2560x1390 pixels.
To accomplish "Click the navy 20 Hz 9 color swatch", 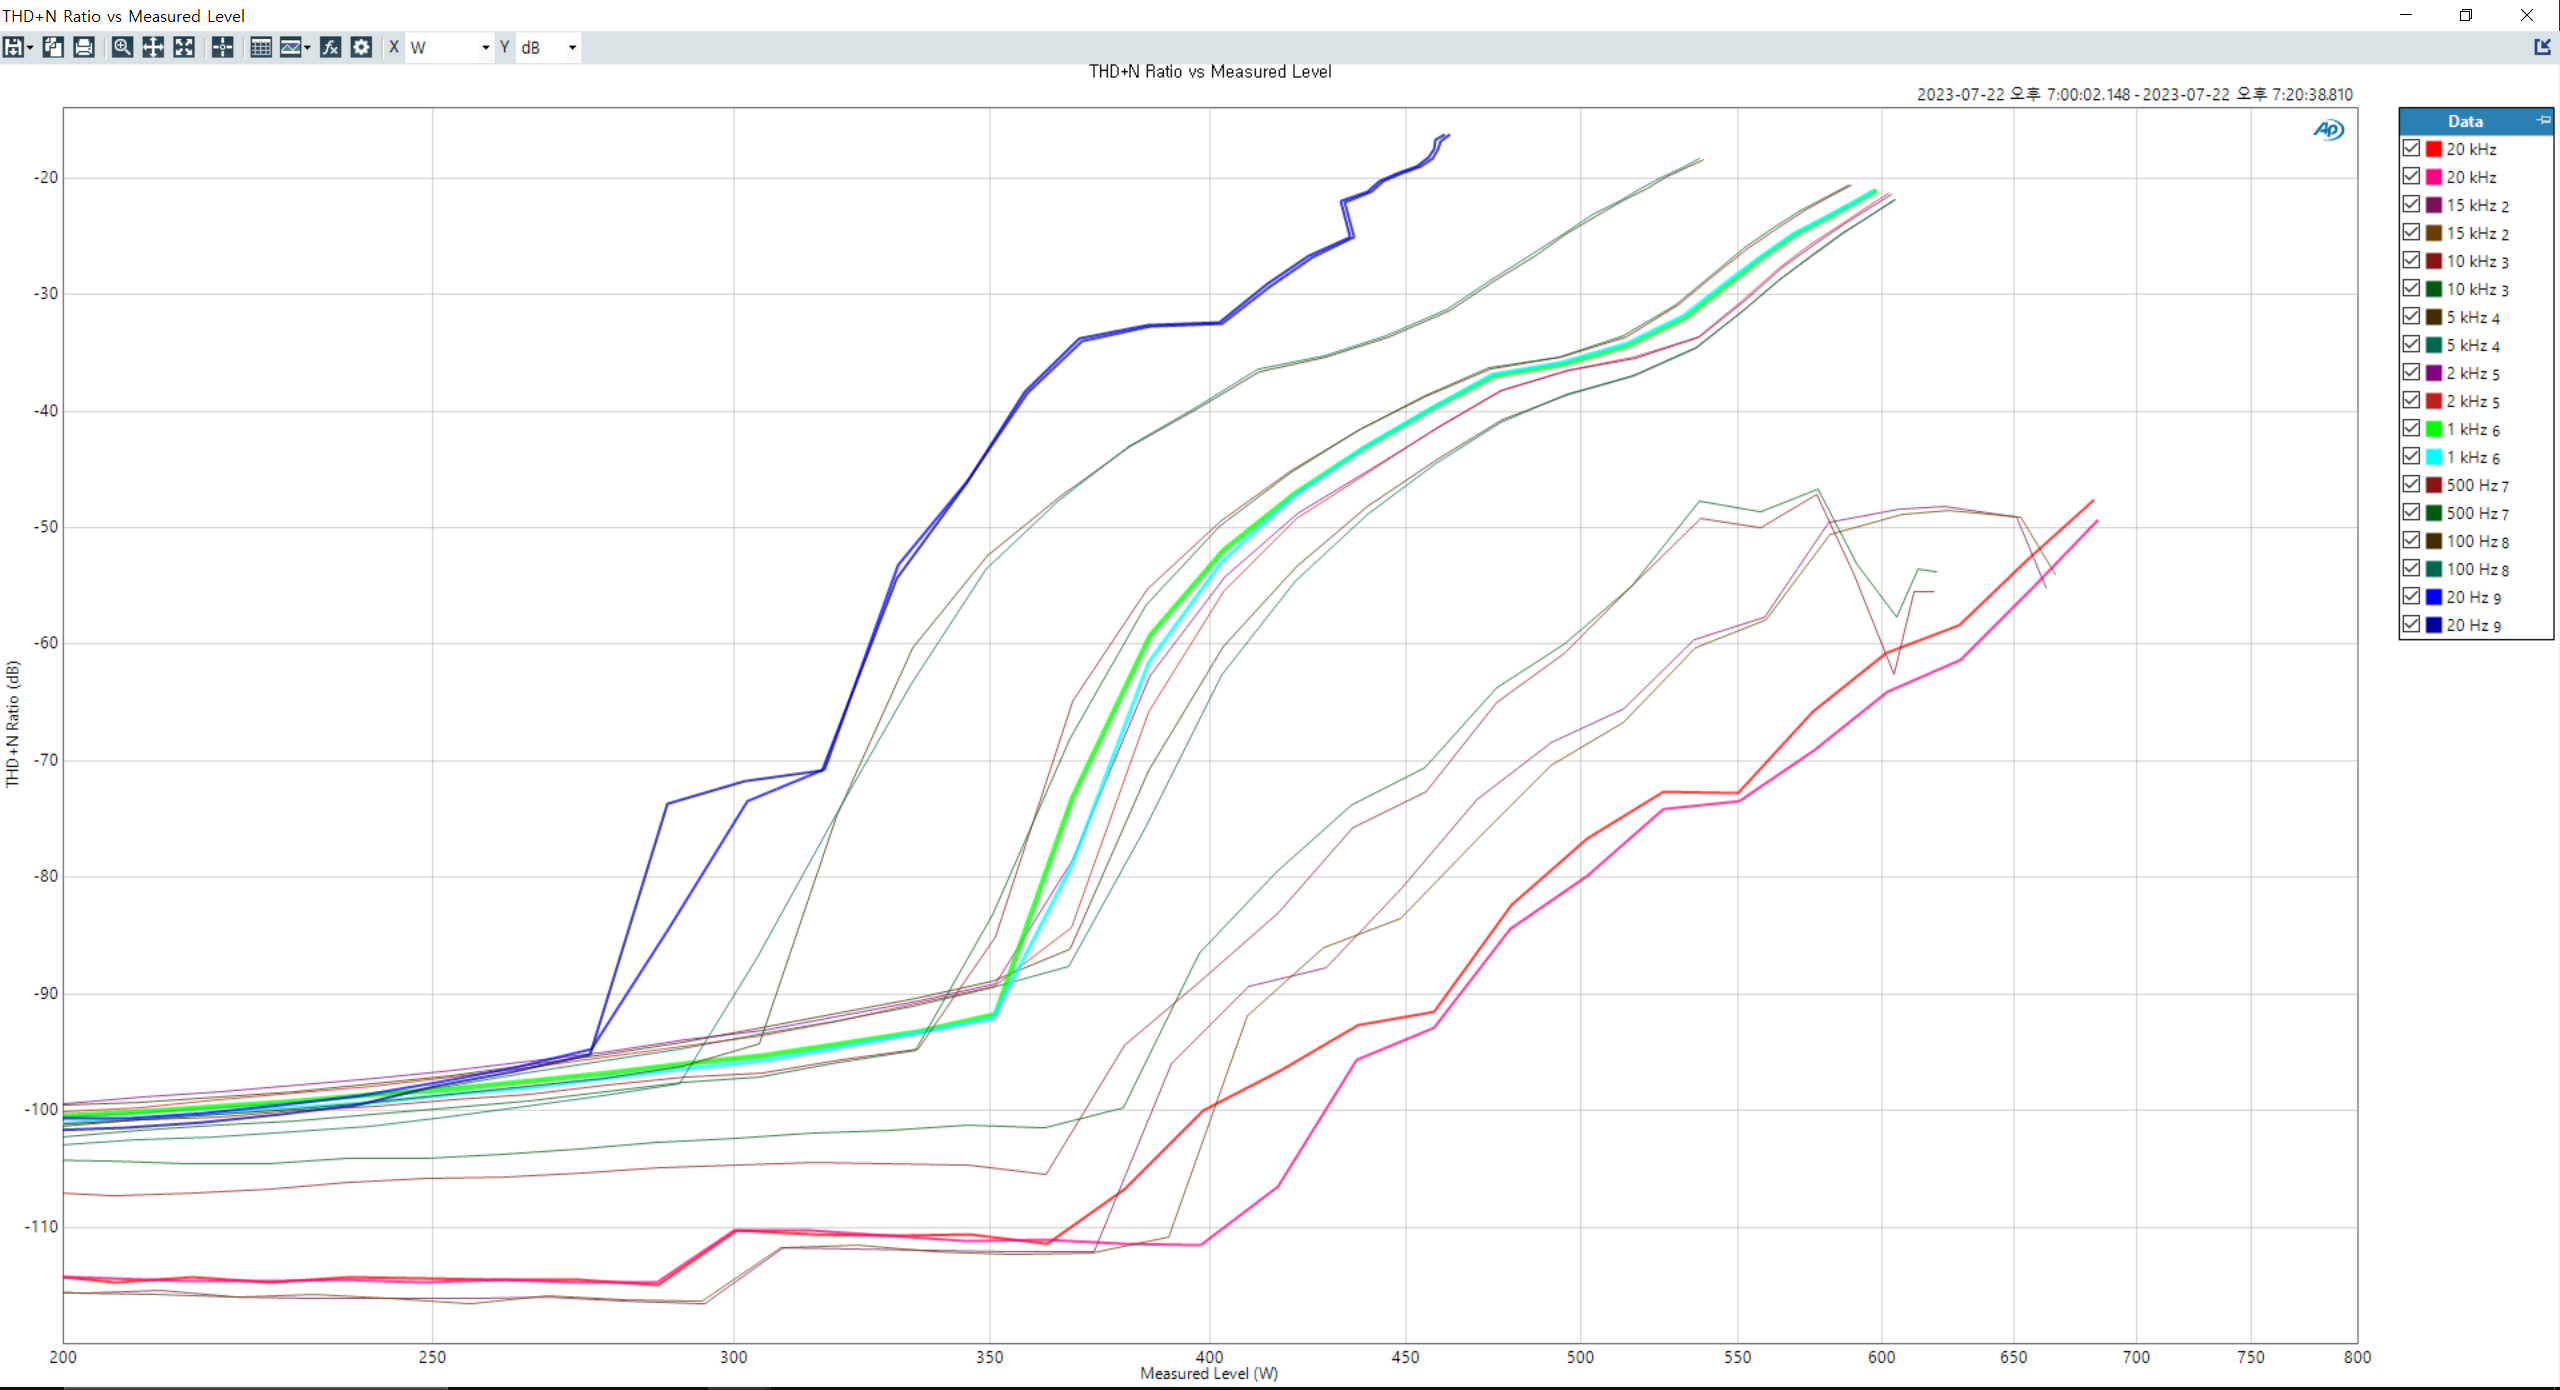I will click(2435, 625).
